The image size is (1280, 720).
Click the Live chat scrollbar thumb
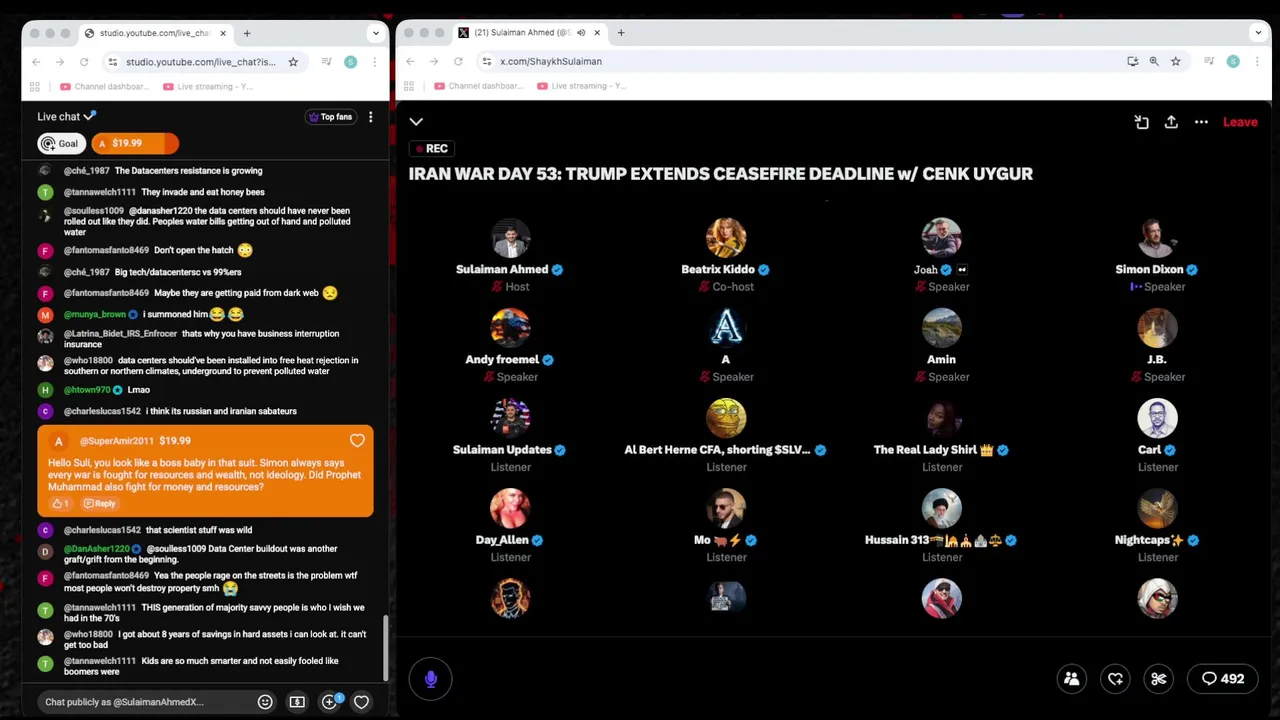point(385,648)
